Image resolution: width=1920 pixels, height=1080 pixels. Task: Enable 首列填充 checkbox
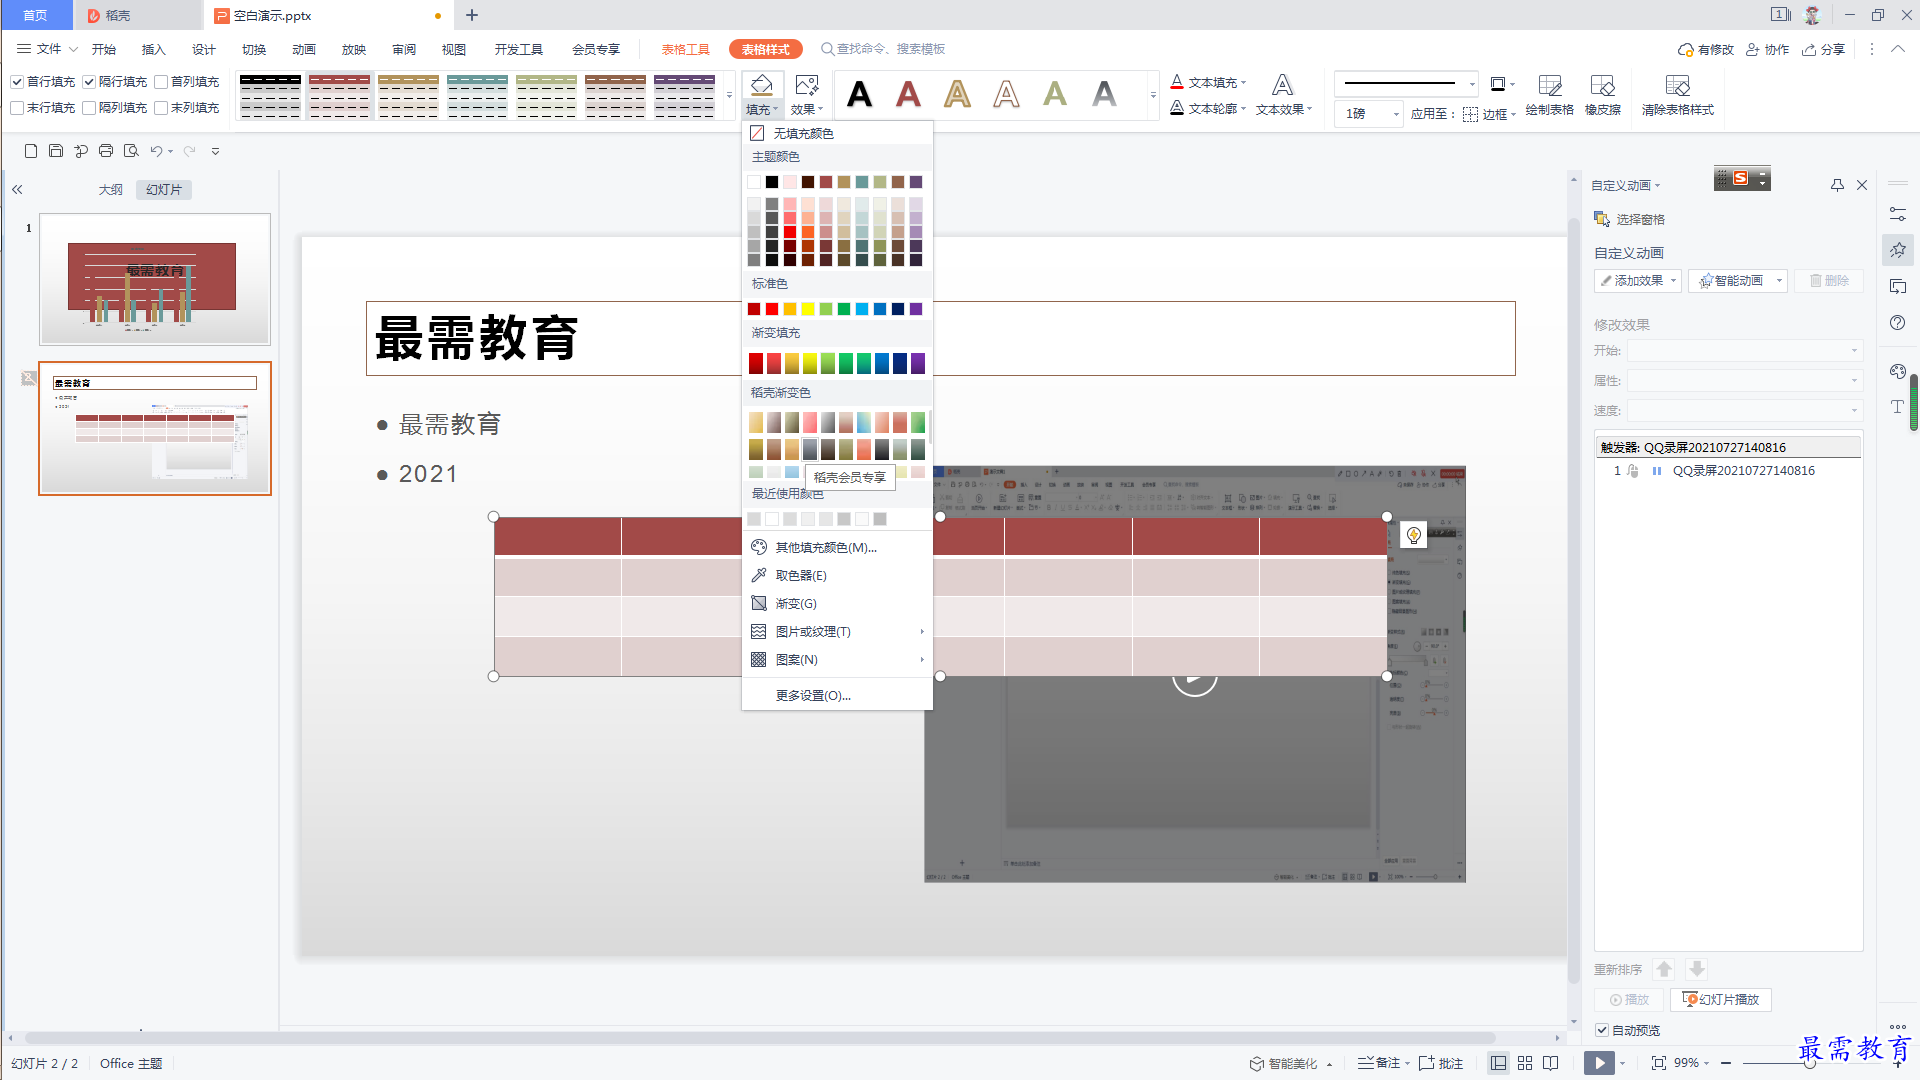[161, 82]
